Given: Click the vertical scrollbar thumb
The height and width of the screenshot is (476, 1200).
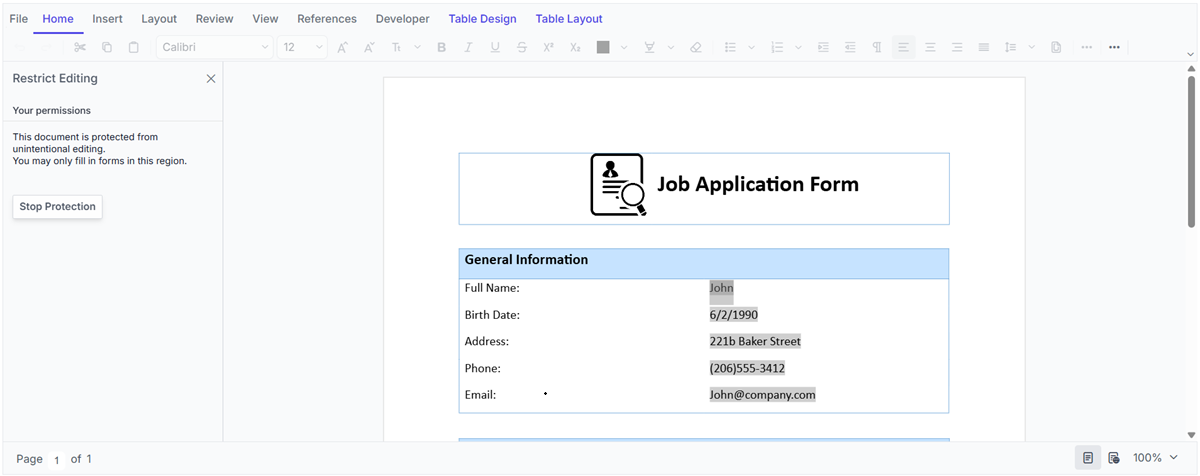Looking at the screenshot, I should tap(1191, 152).
